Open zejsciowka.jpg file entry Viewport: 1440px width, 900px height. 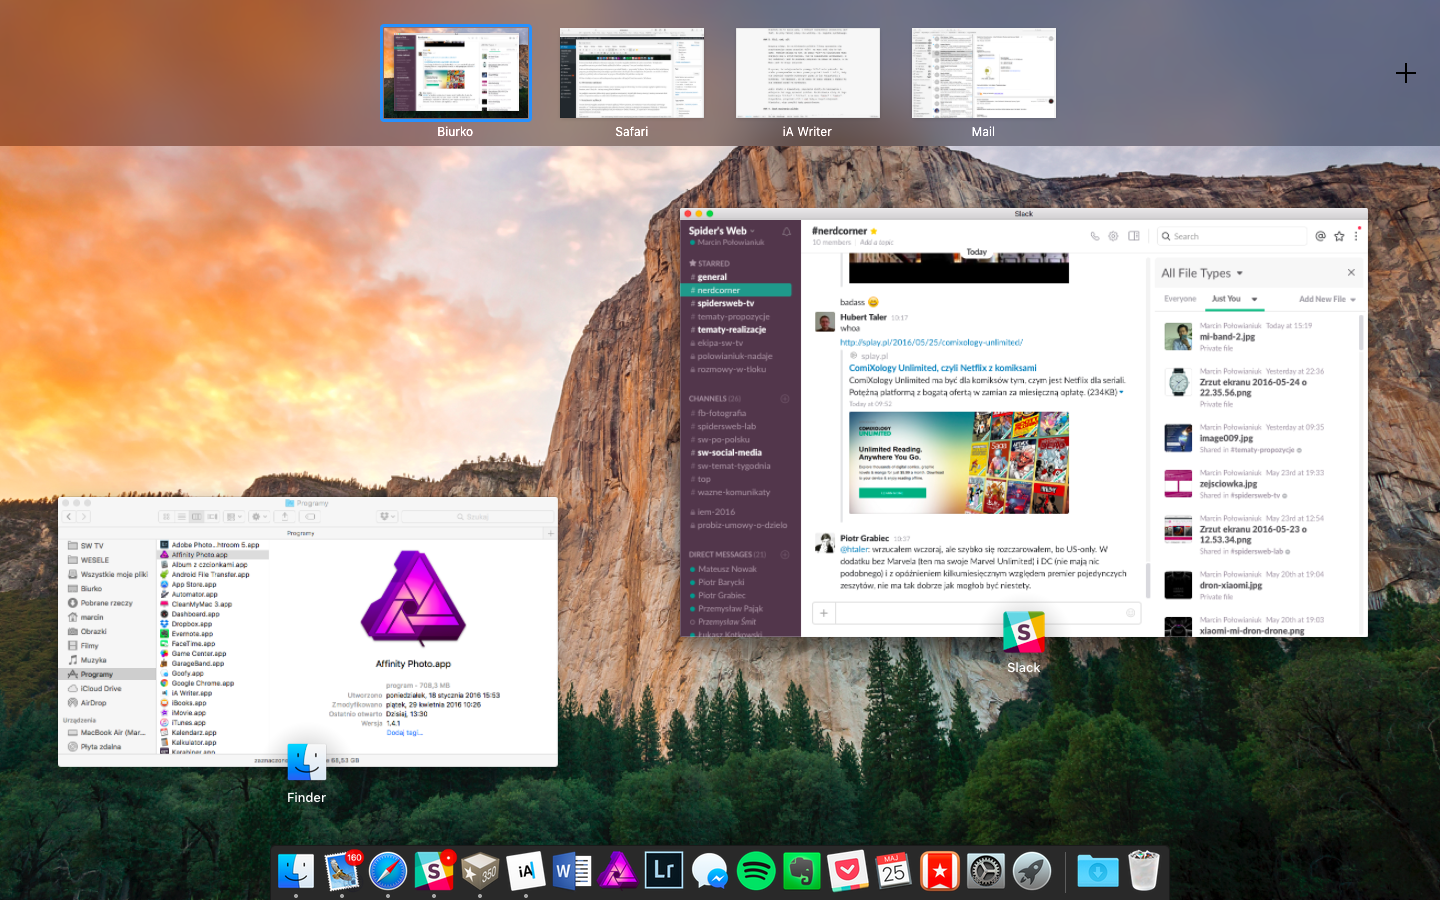[1260, 483]
